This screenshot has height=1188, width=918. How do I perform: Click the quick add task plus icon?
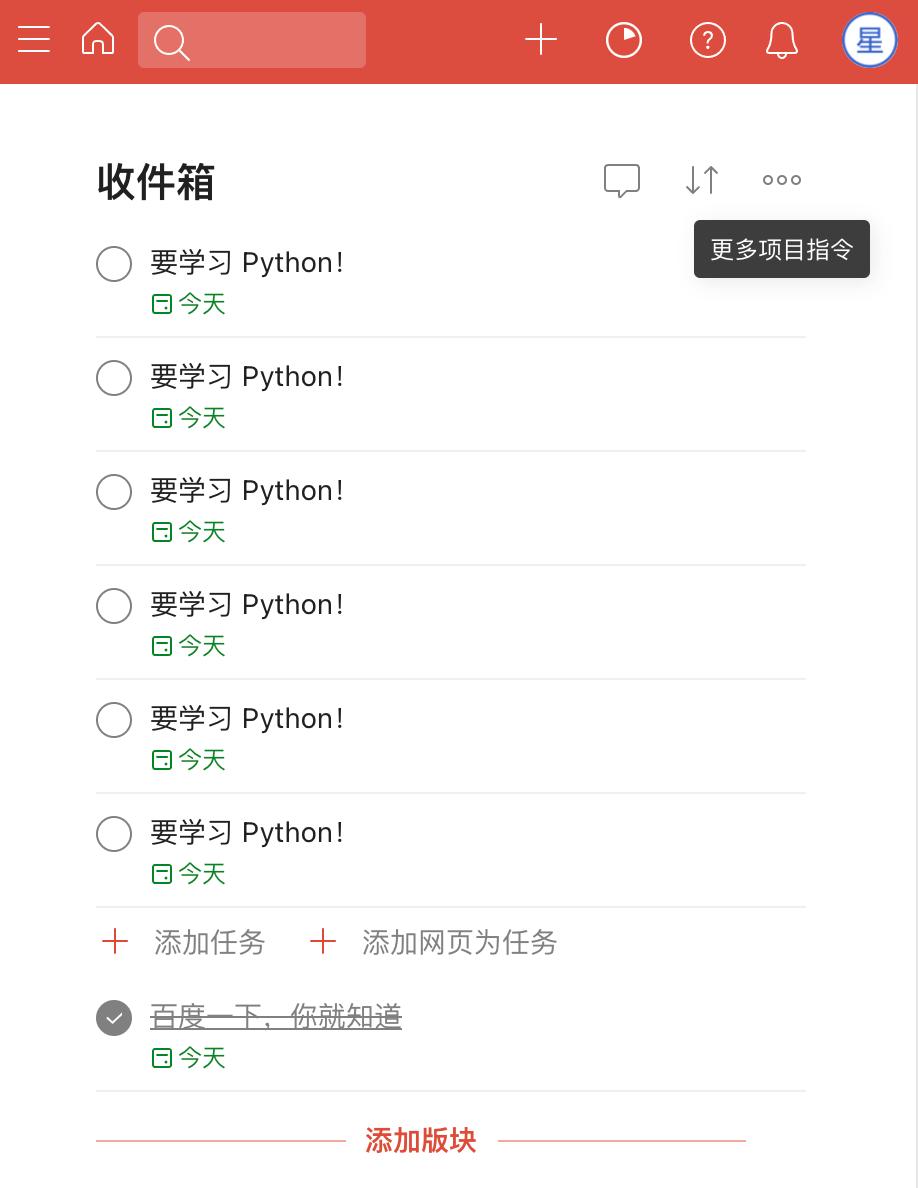coord(541,40)
